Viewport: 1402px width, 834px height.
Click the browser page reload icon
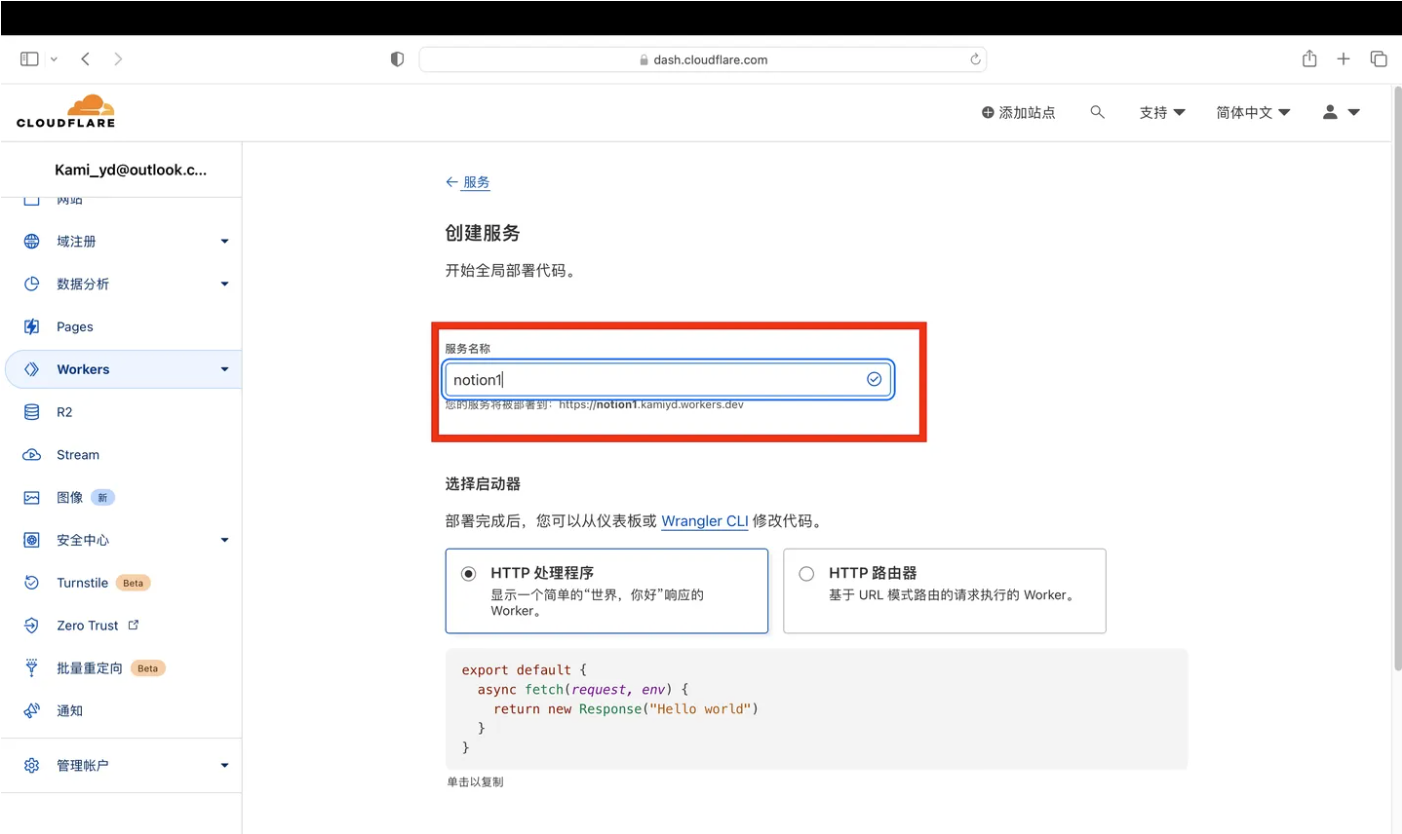coord(975,60)
